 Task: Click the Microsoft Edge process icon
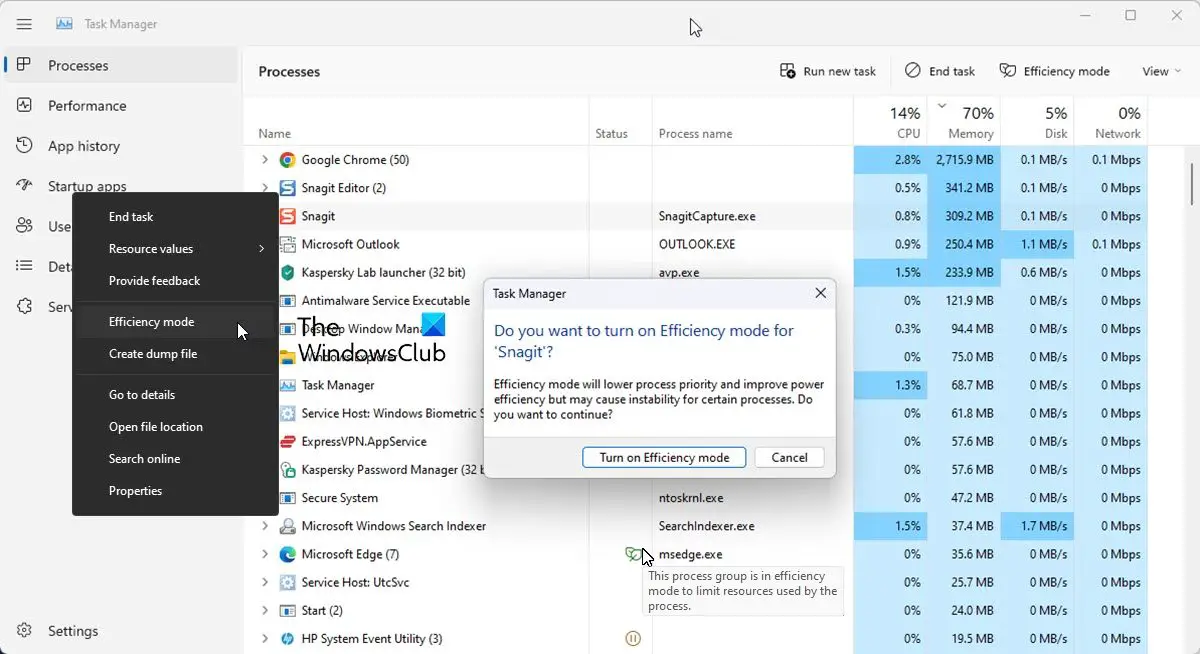pyautogui.click(x=287, y=554)
